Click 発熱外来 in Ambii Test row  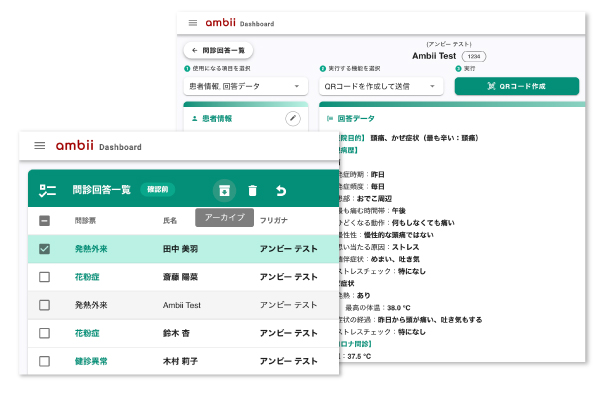point(91,305)
